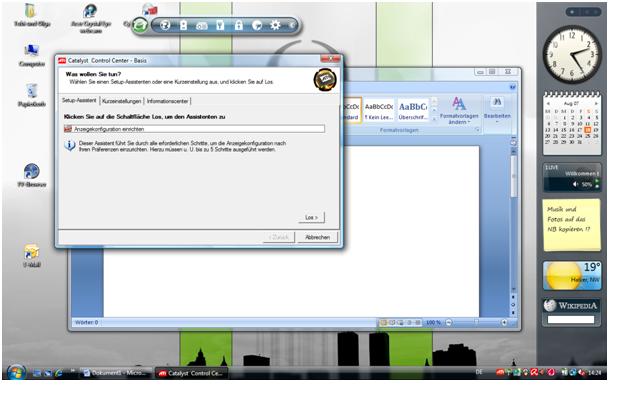
Task: Select 'Anzeigekonfiguration einrichten' list entry
Action: (x=194, y=129)
